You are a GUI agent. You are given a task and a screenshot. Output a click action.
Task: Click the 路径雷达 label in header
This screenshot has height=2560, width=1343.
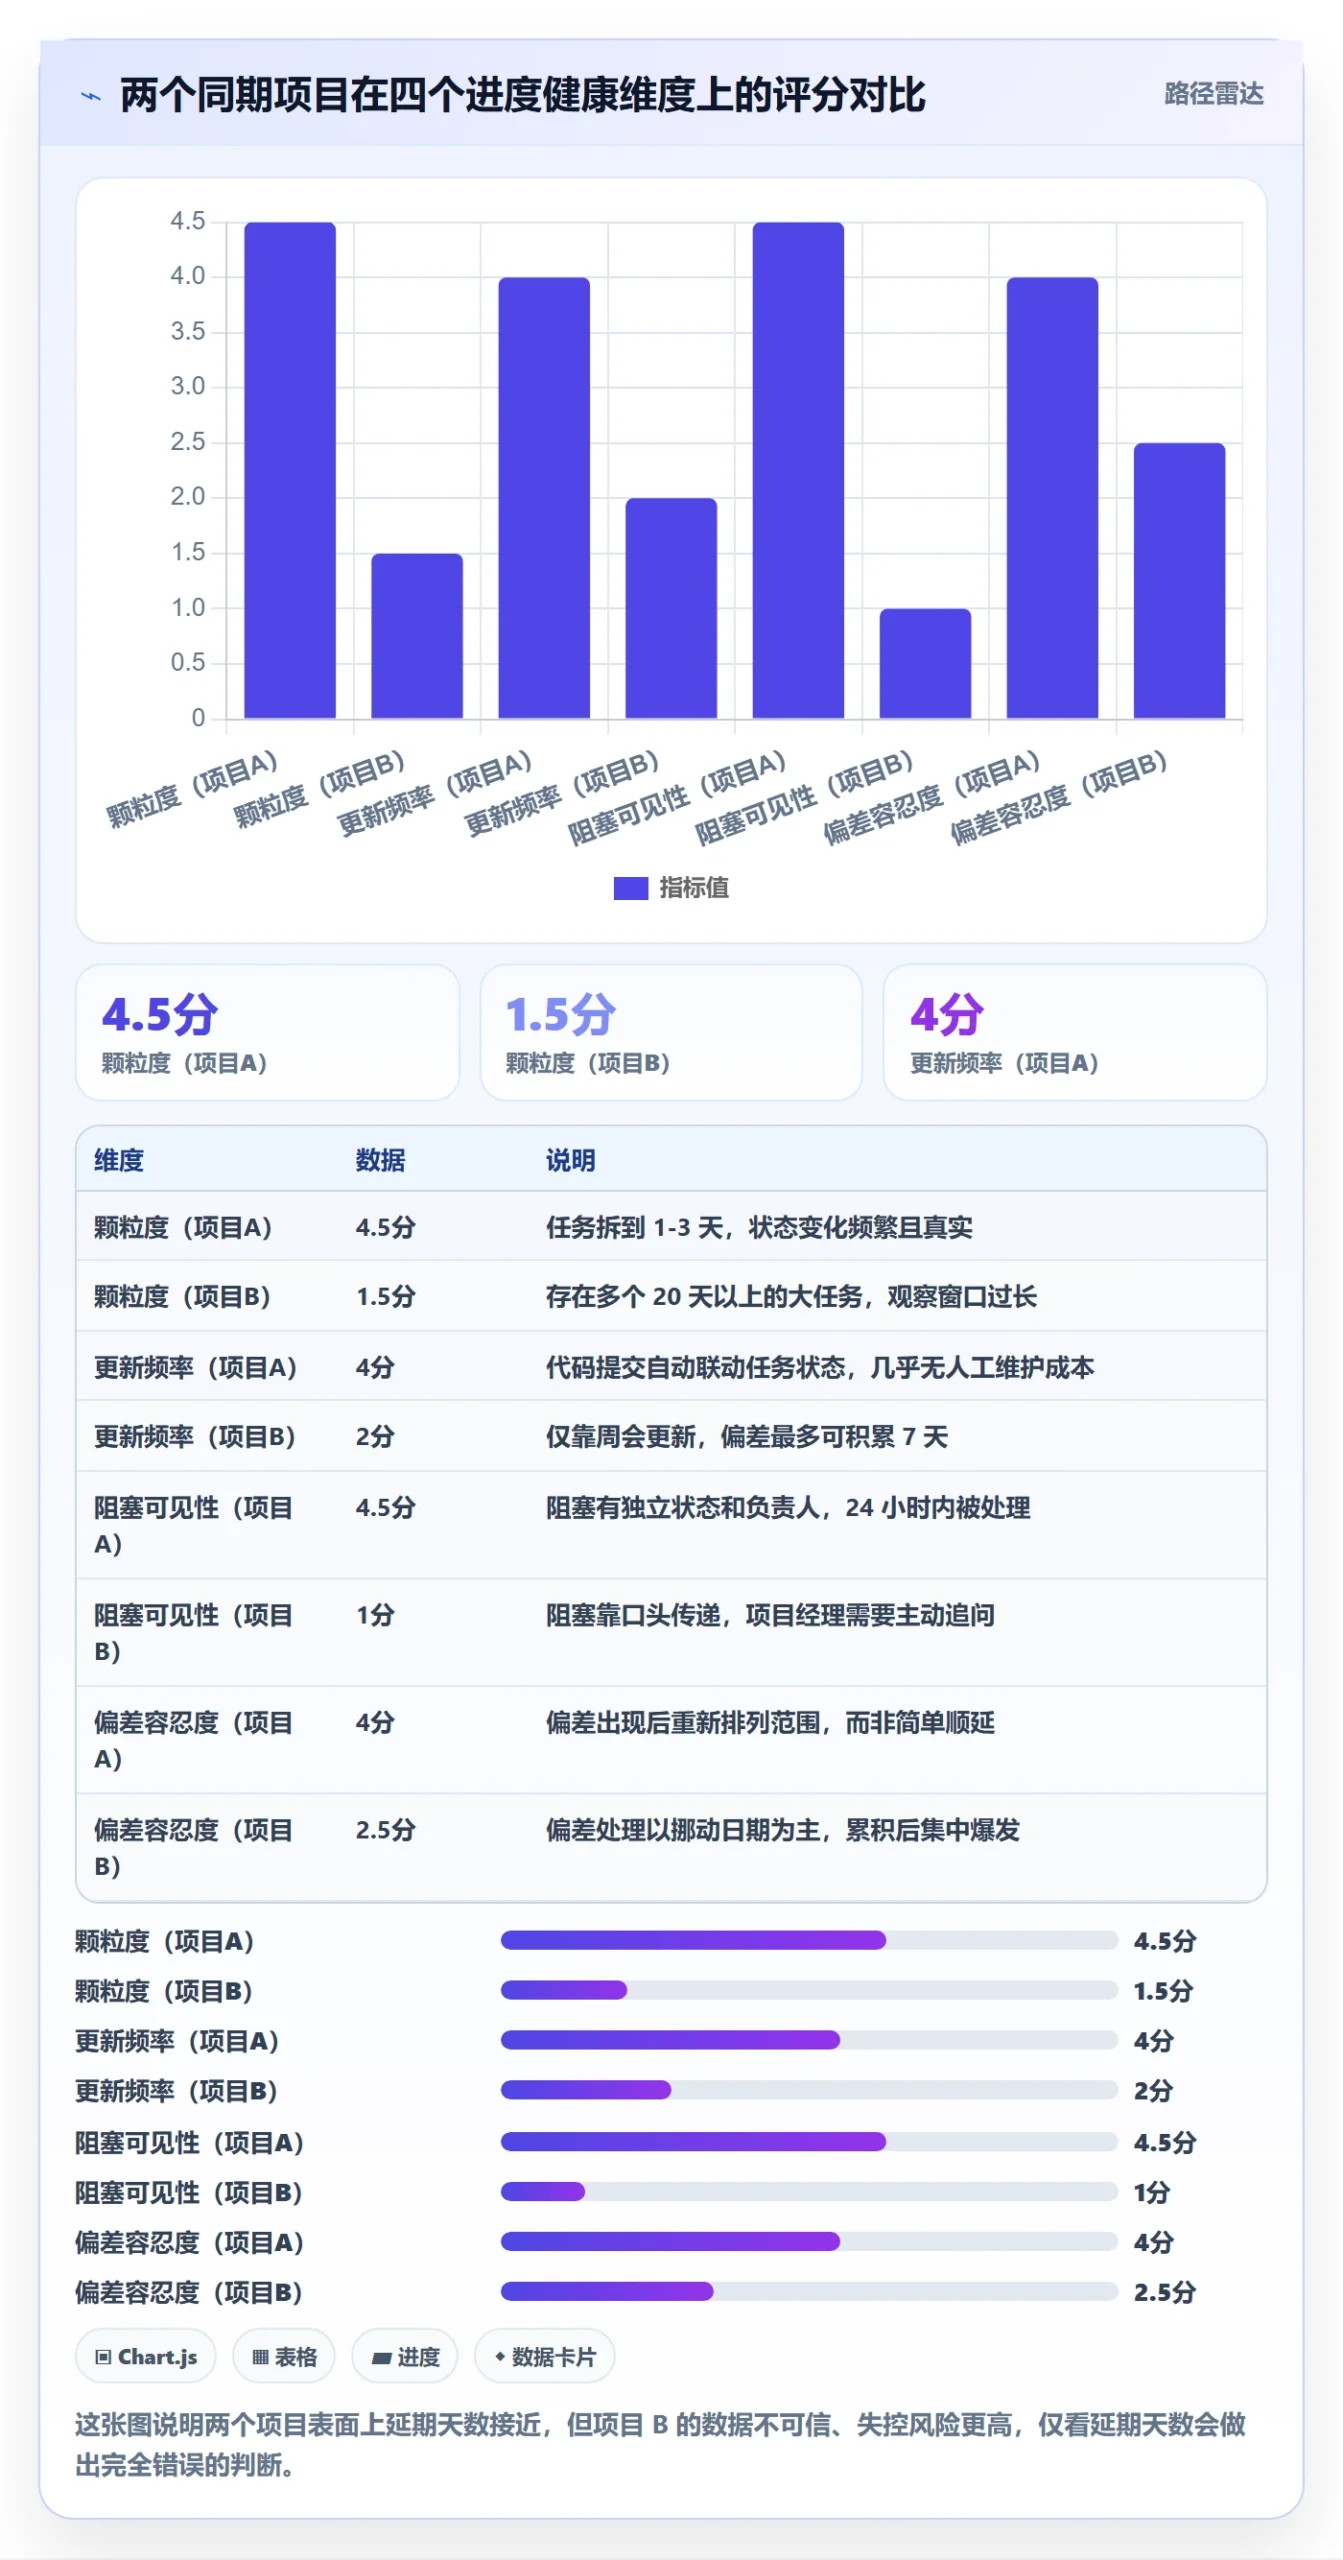(x=1213, y=94)
